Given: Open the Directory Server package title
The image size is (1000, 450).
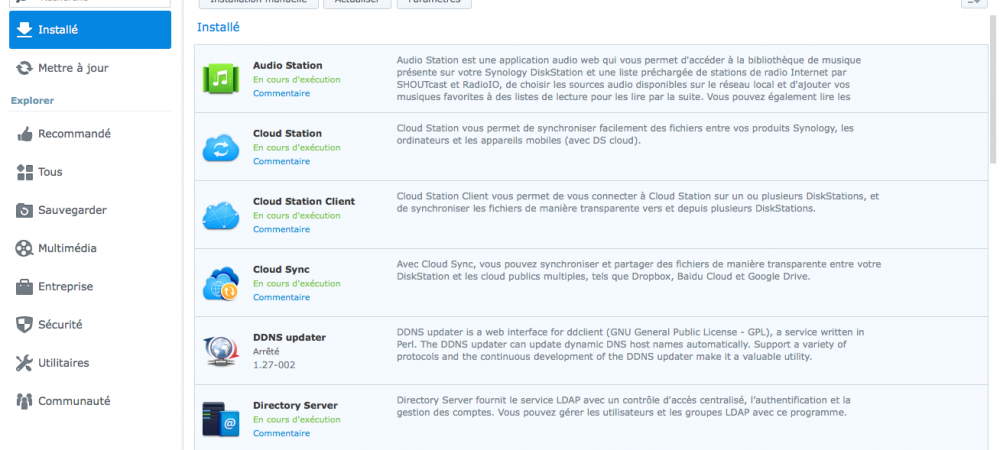Looking at the screenshot, I should [295, 405].
